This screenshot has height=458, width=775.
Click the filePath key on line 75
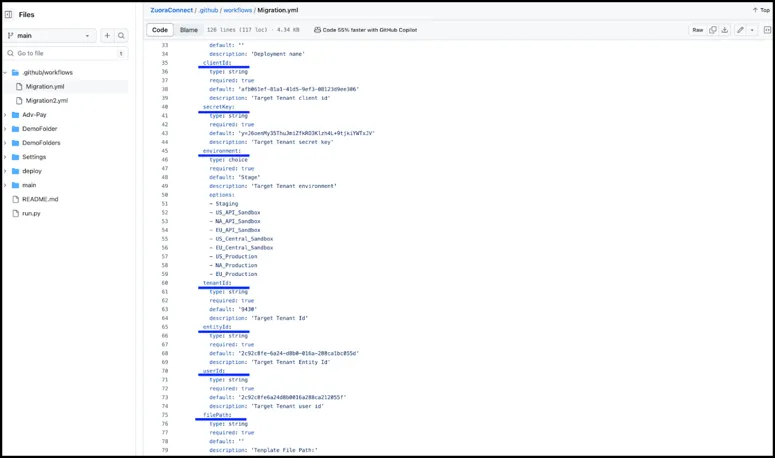coord(217,415)
